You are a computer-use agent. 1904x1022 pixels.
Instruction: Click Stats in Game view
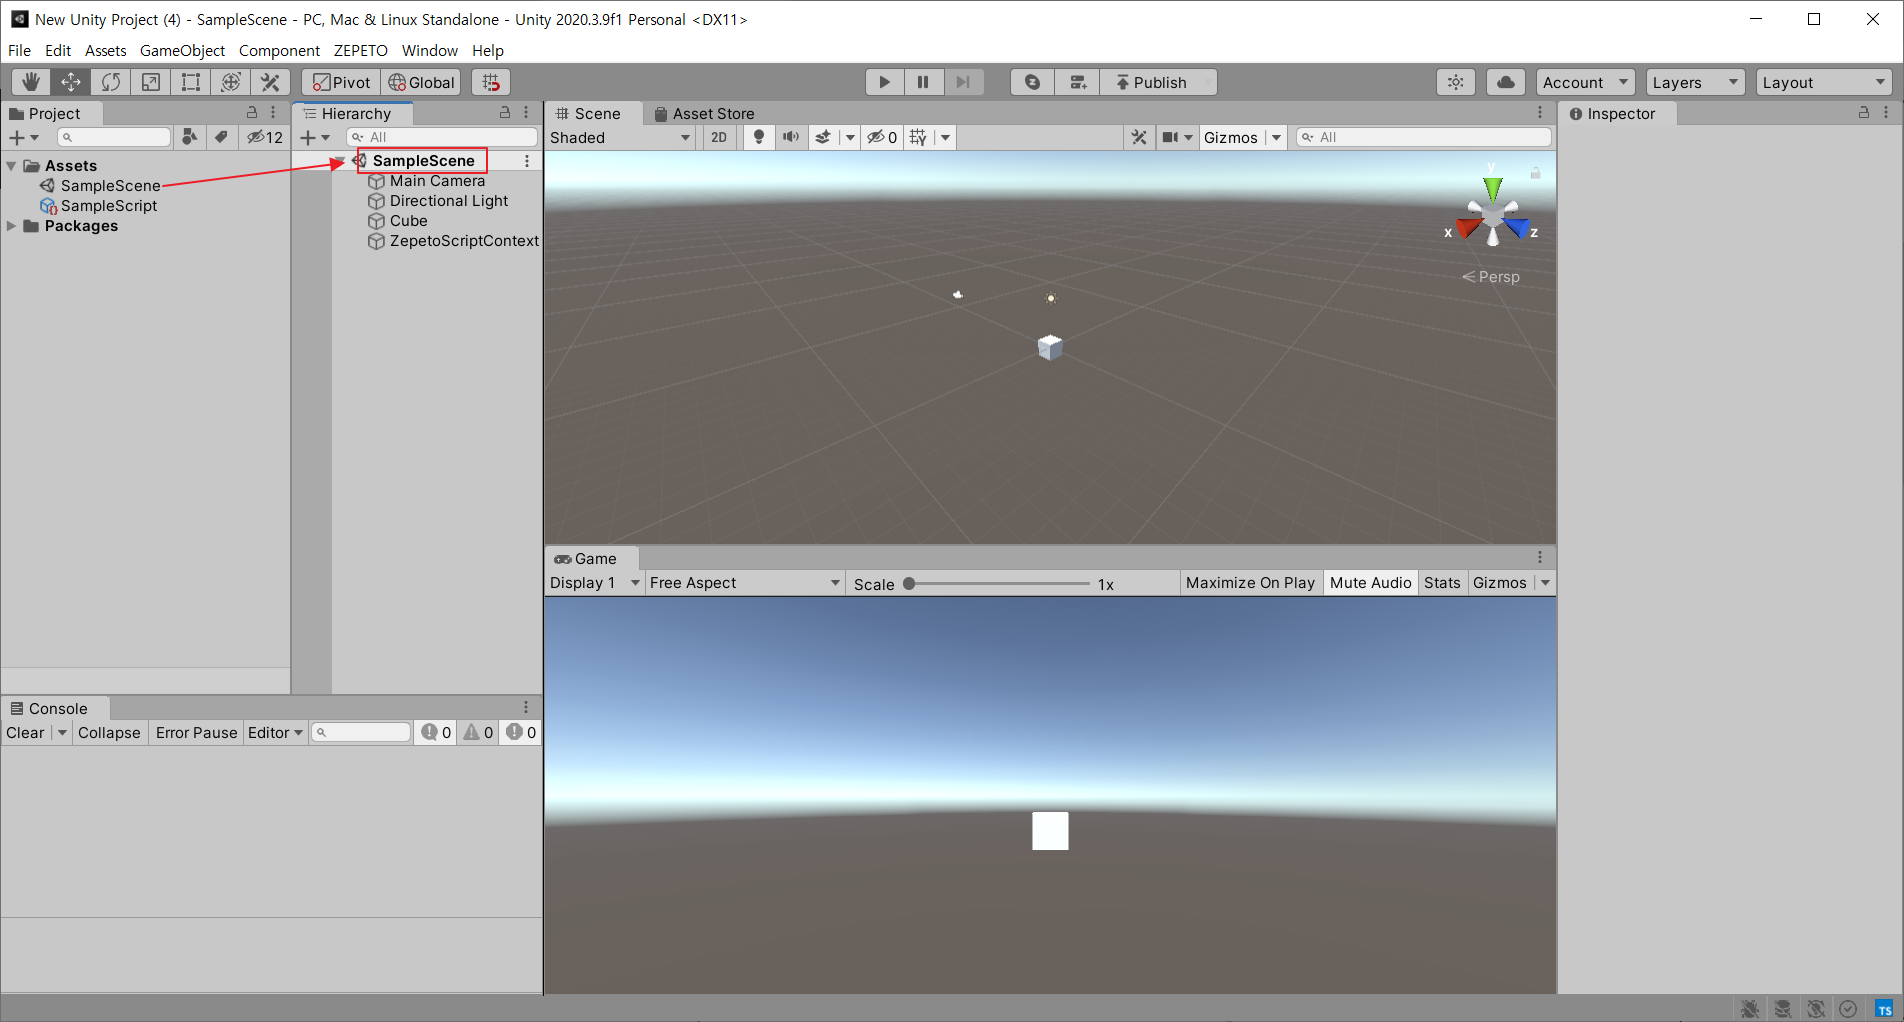1442,583
